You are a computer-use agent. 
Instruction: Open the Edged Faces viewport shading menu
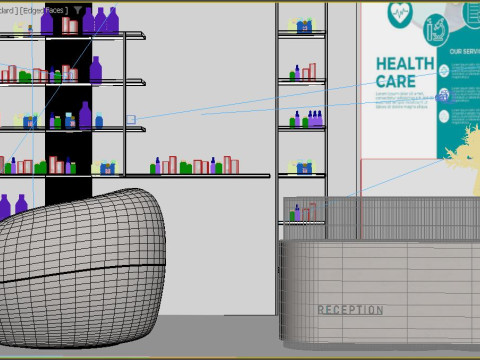coord(44,11)
